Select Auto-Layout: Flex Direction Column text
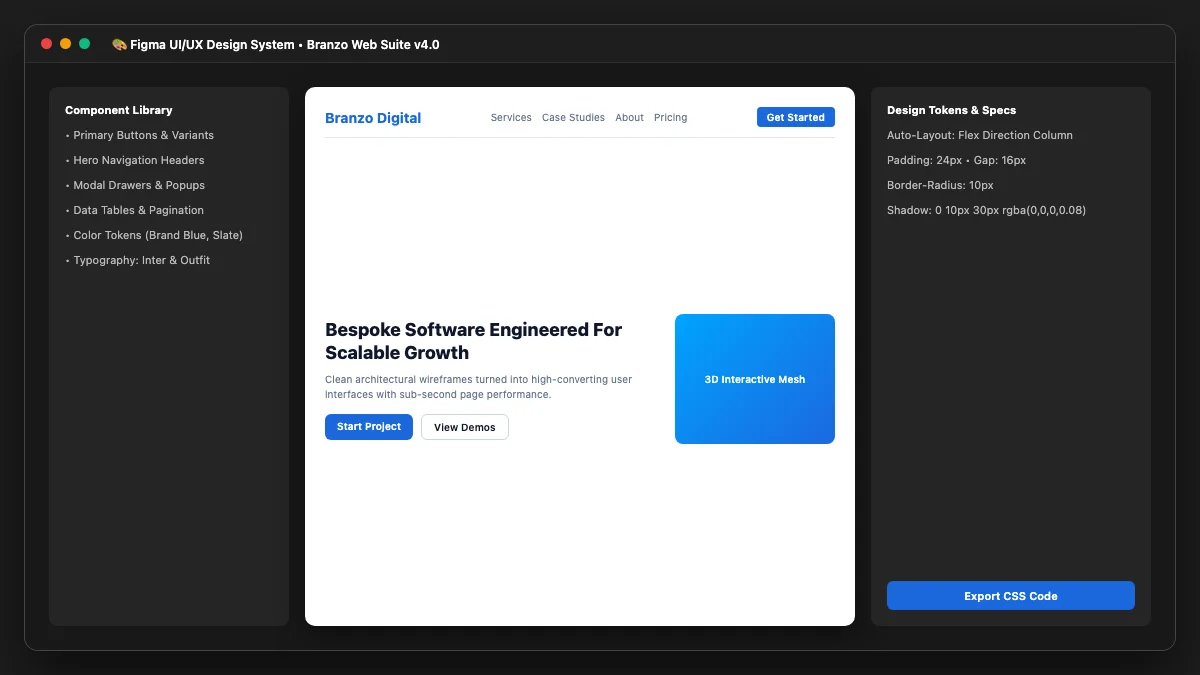 pos(980,135)
